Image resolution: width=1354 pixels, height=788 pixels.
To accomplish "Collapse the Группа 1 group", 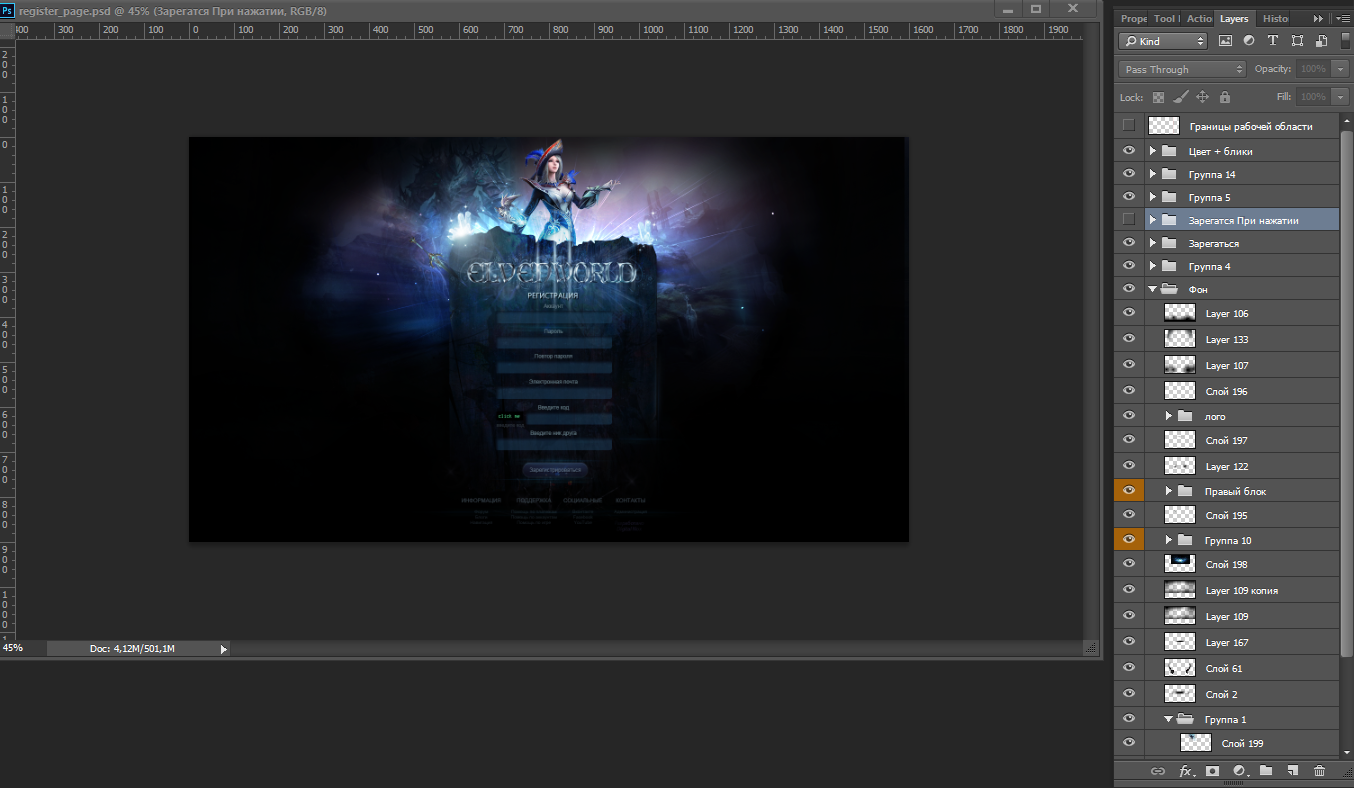I will click(1168, 719).
